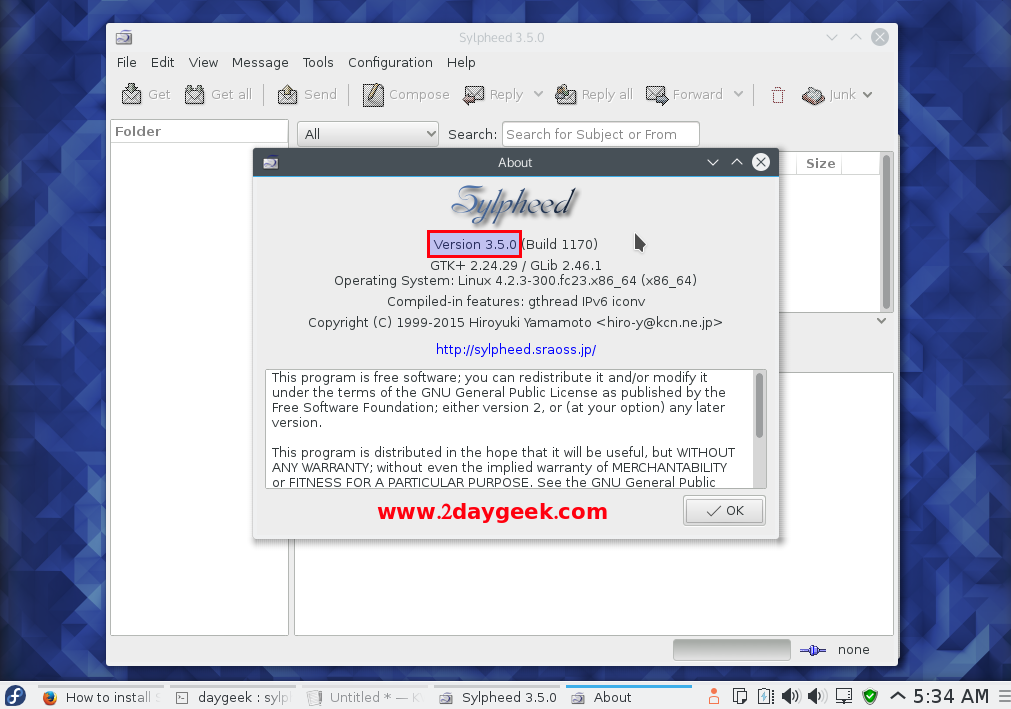Viewport: 1011px width, 709px height.
Task: Switch to the daygeek terminal taskbar entry
Action: click(234, 697)
